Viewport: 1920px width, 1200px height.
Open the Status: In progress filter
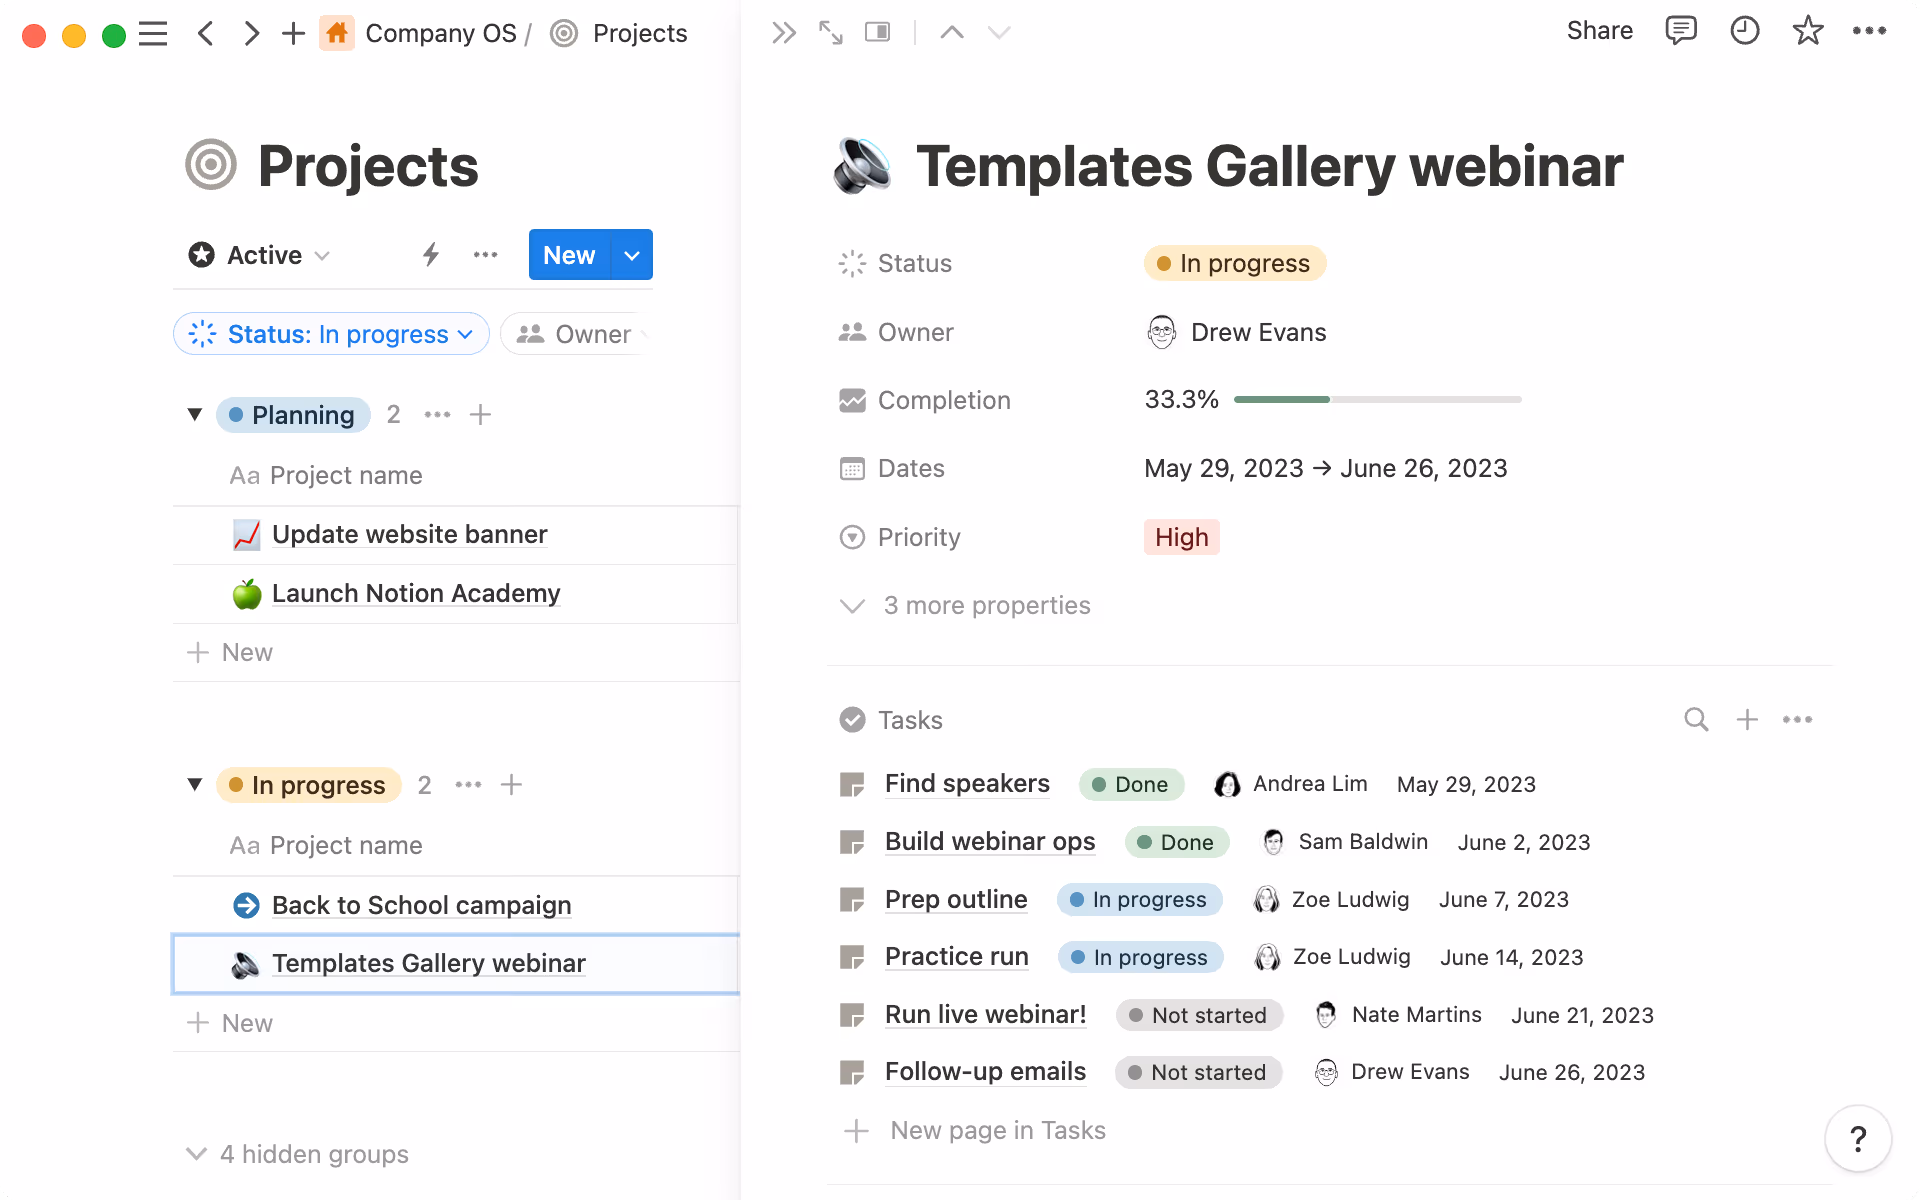click(x=331, y=334)
